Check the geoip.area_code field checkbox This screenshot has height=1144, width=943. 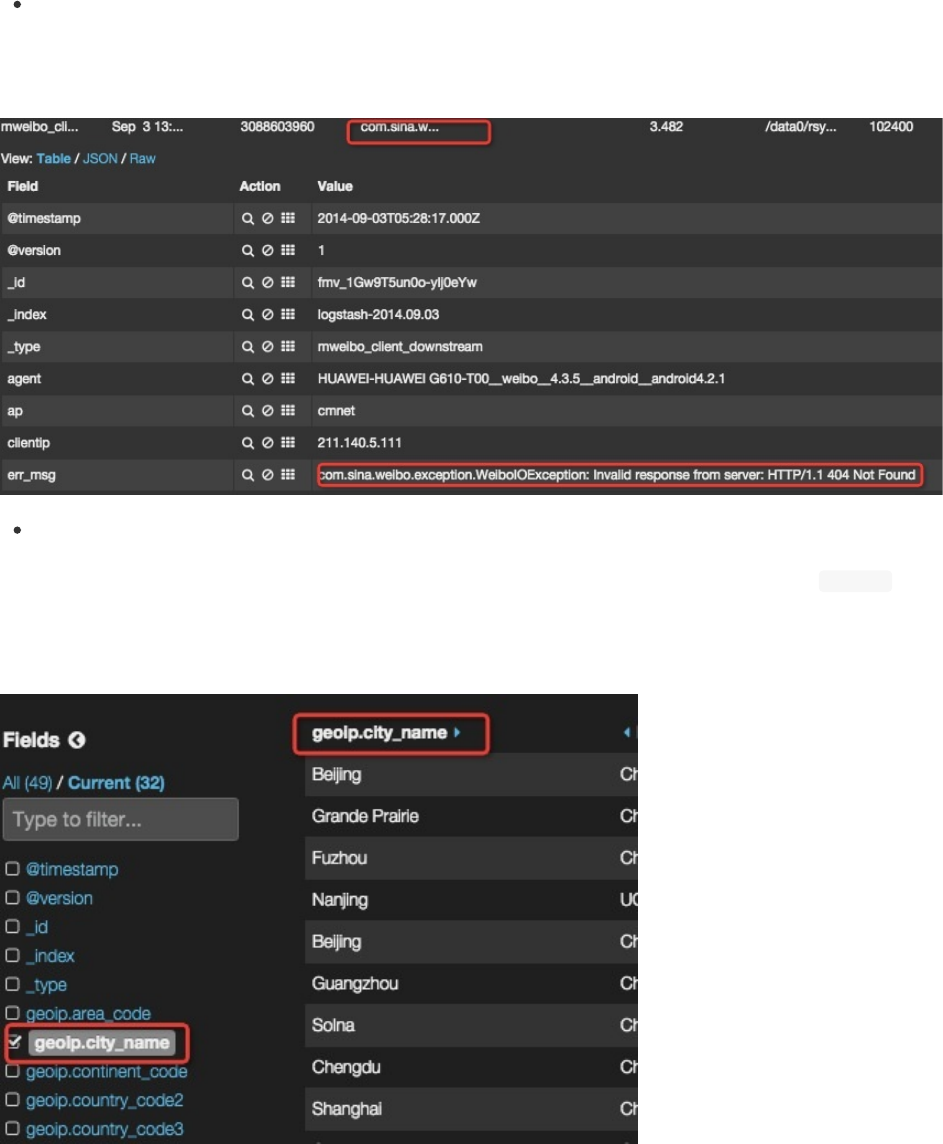click(12, 1013)
